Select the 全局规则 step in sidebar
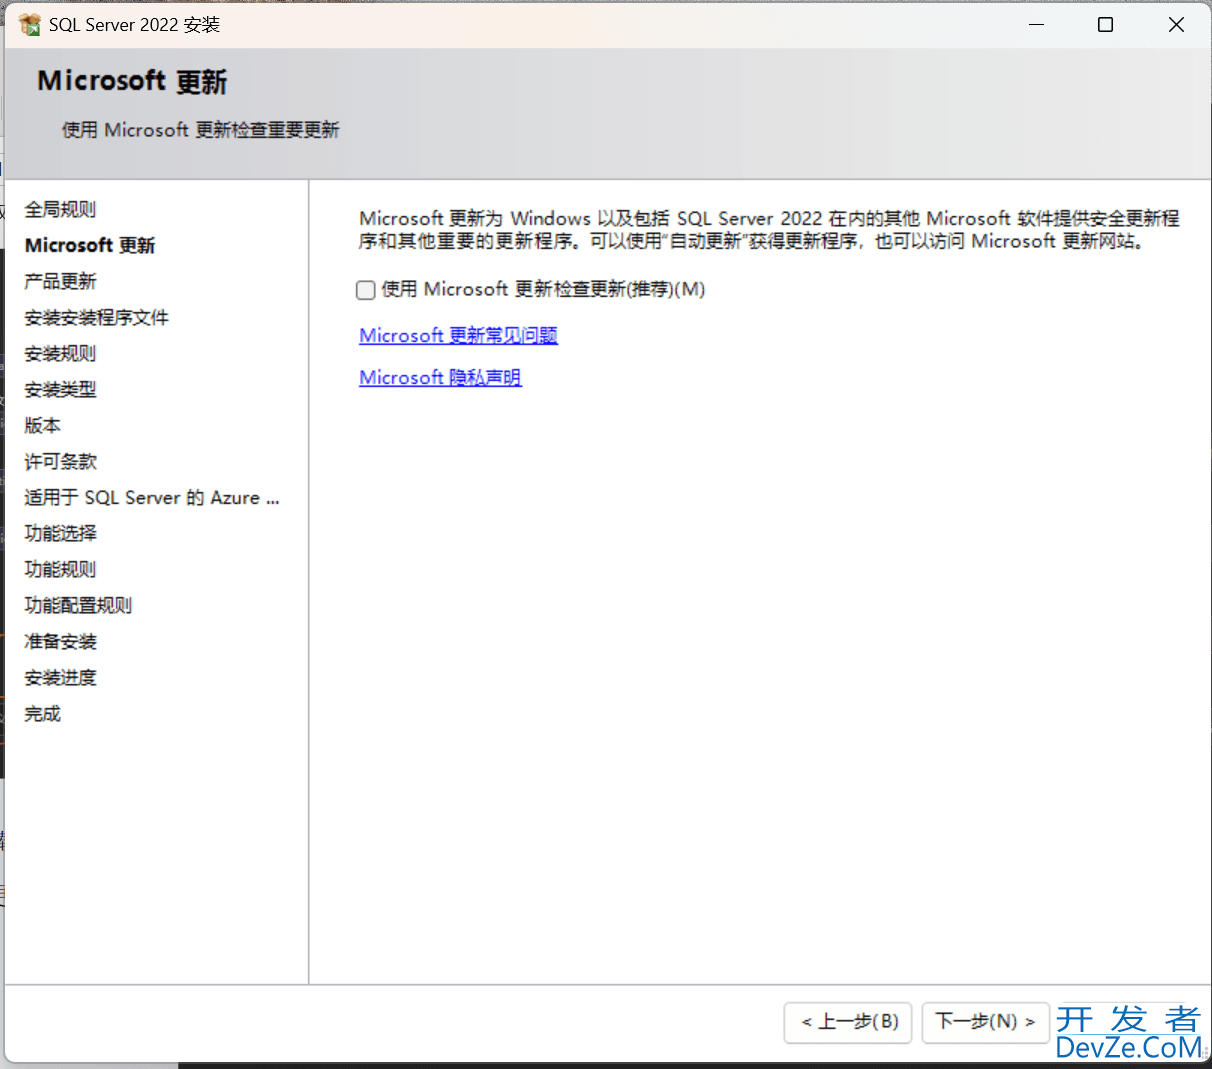1212x1069 pixels. 60,209
